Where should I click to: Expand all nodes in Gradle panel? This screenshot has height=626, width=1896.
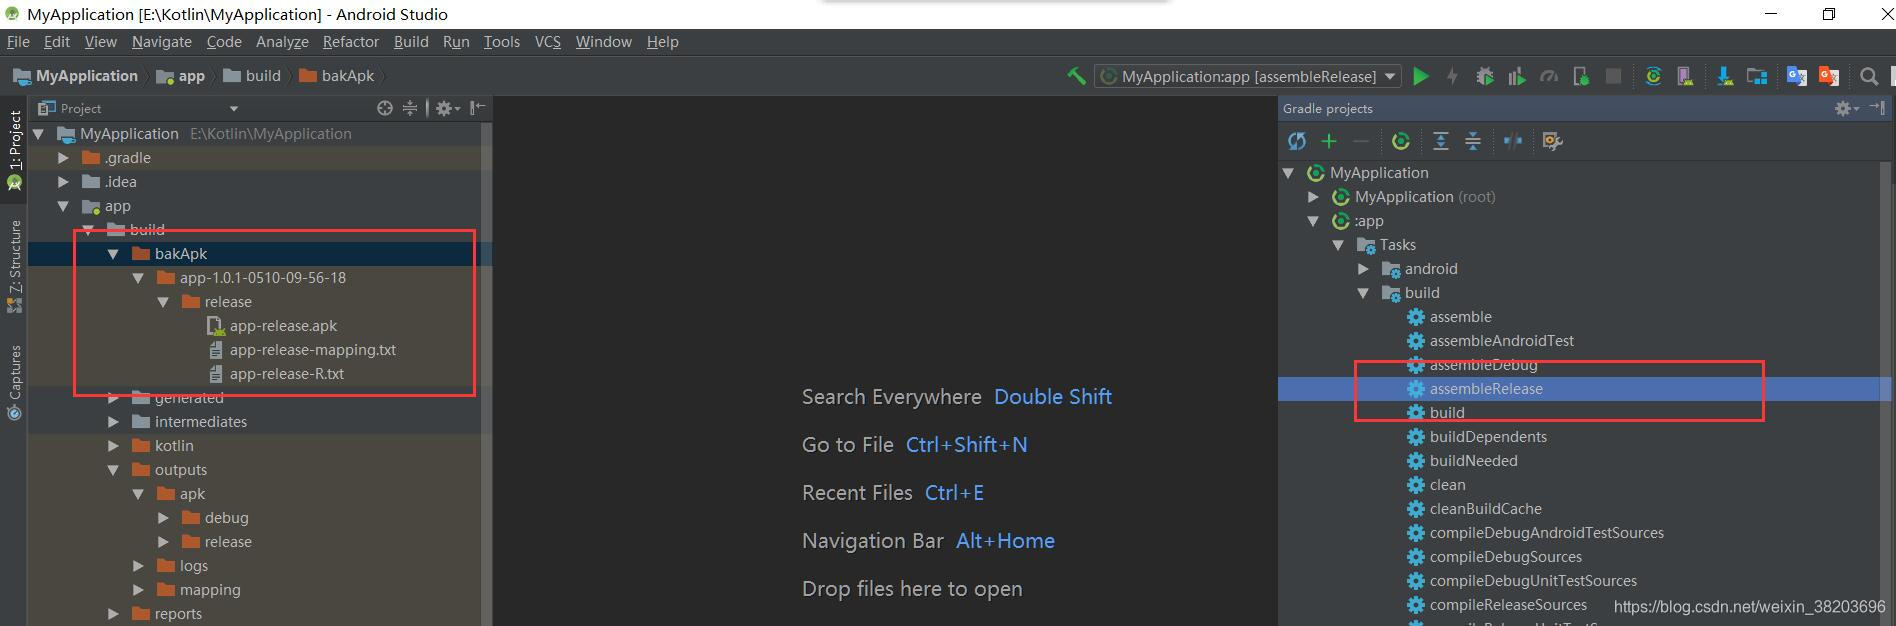point(1441,141)
